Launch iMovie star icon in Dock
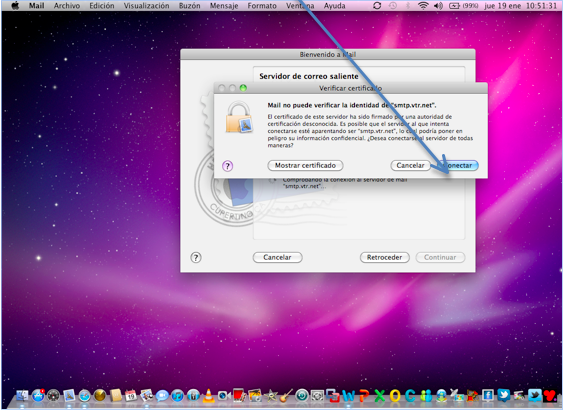The image size is (563, 410). (x=270, y=395)
